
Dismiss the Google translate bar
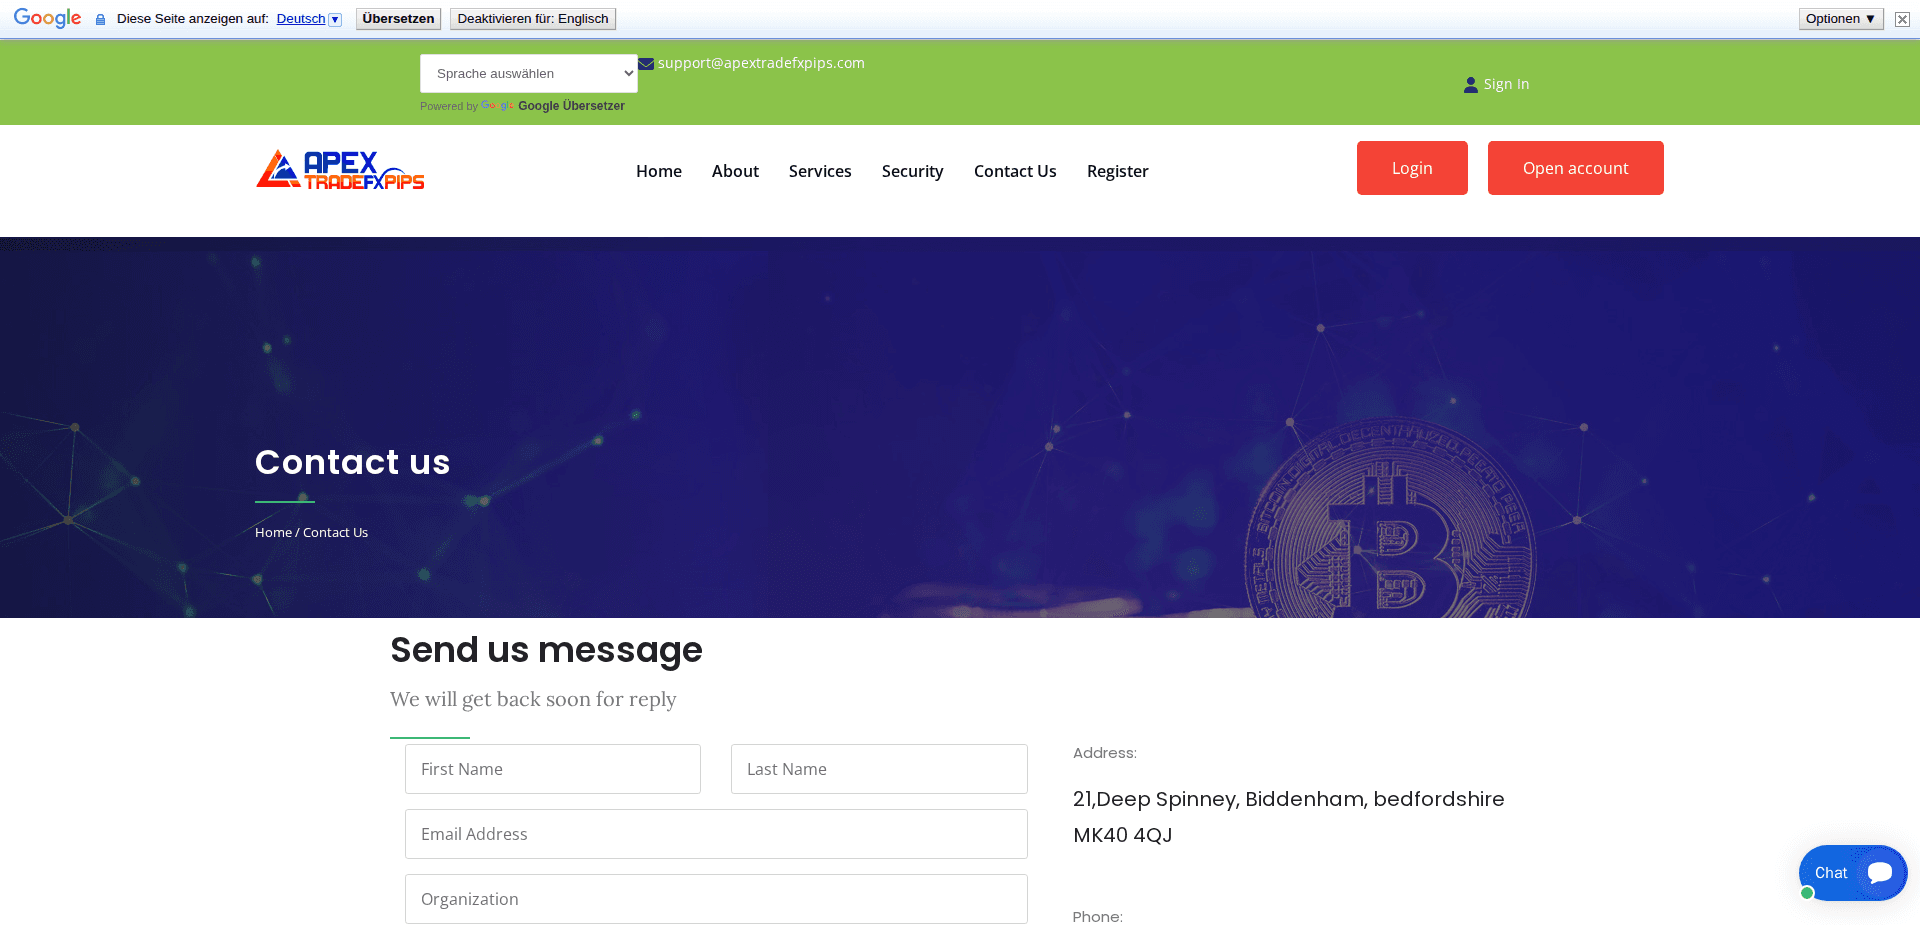(1901, 18)
